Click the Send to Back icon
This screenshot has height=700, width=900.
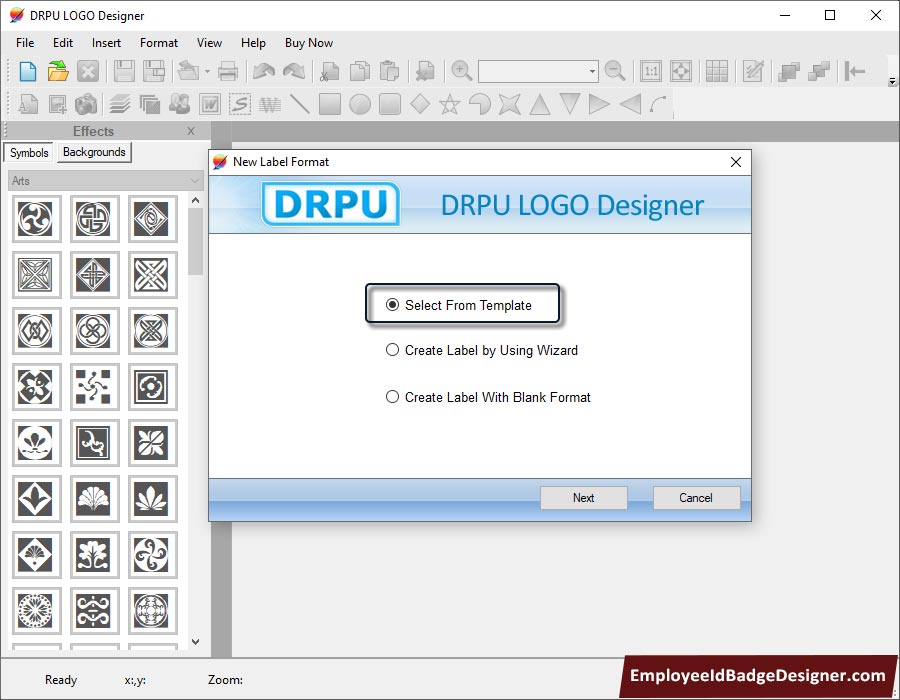pos(819,72)
